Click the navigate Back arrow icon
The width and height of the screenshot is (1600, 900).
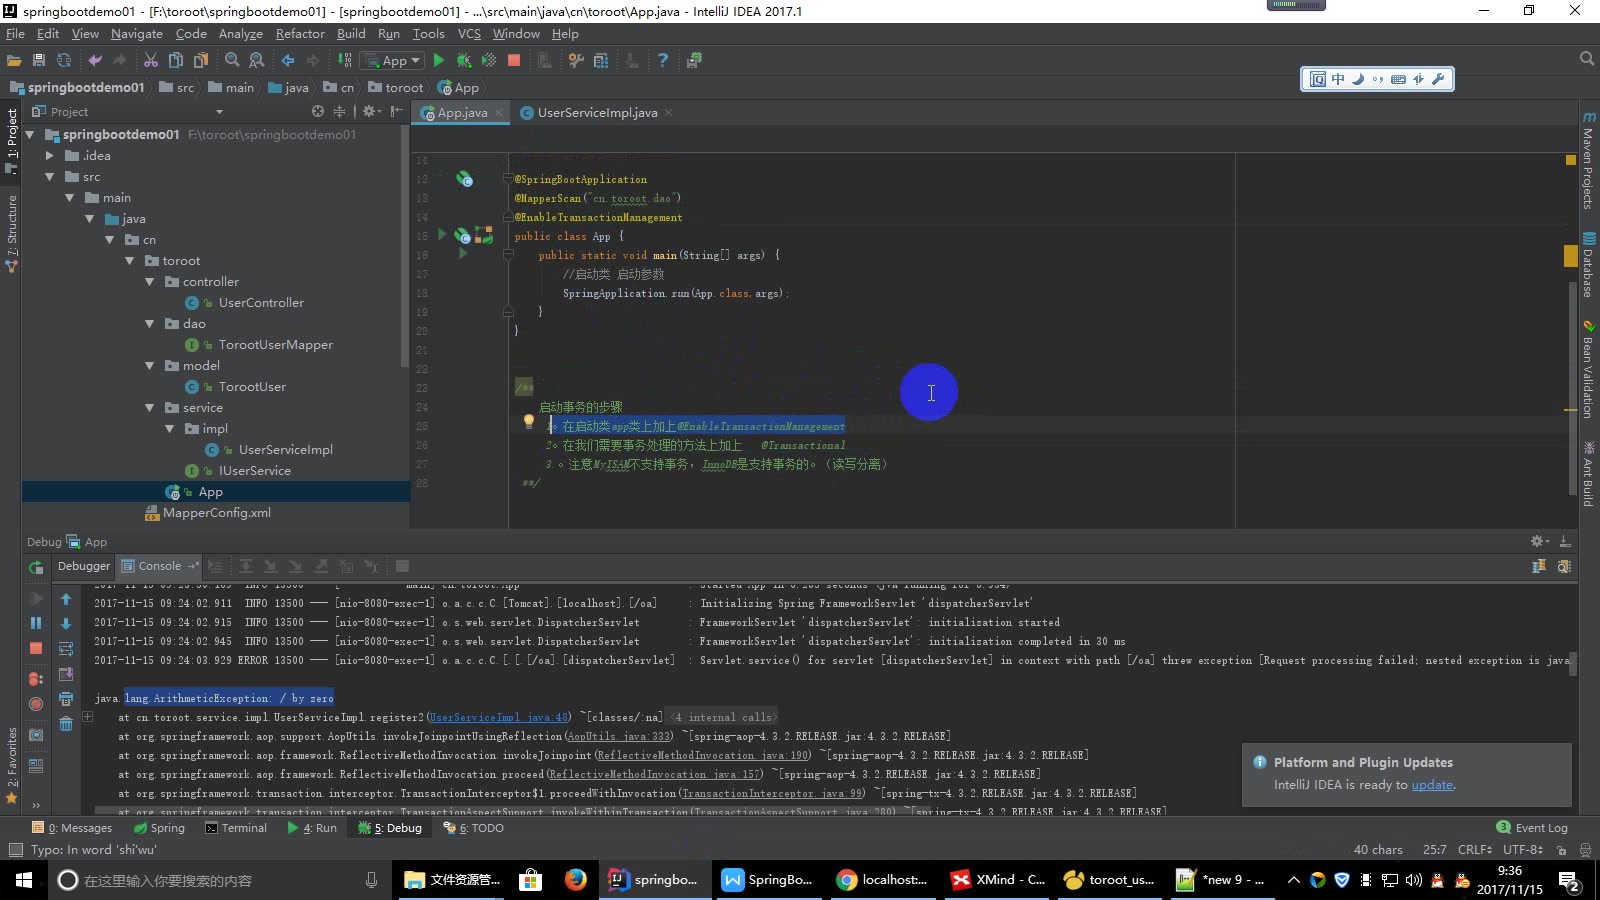[x=288, y=61]
